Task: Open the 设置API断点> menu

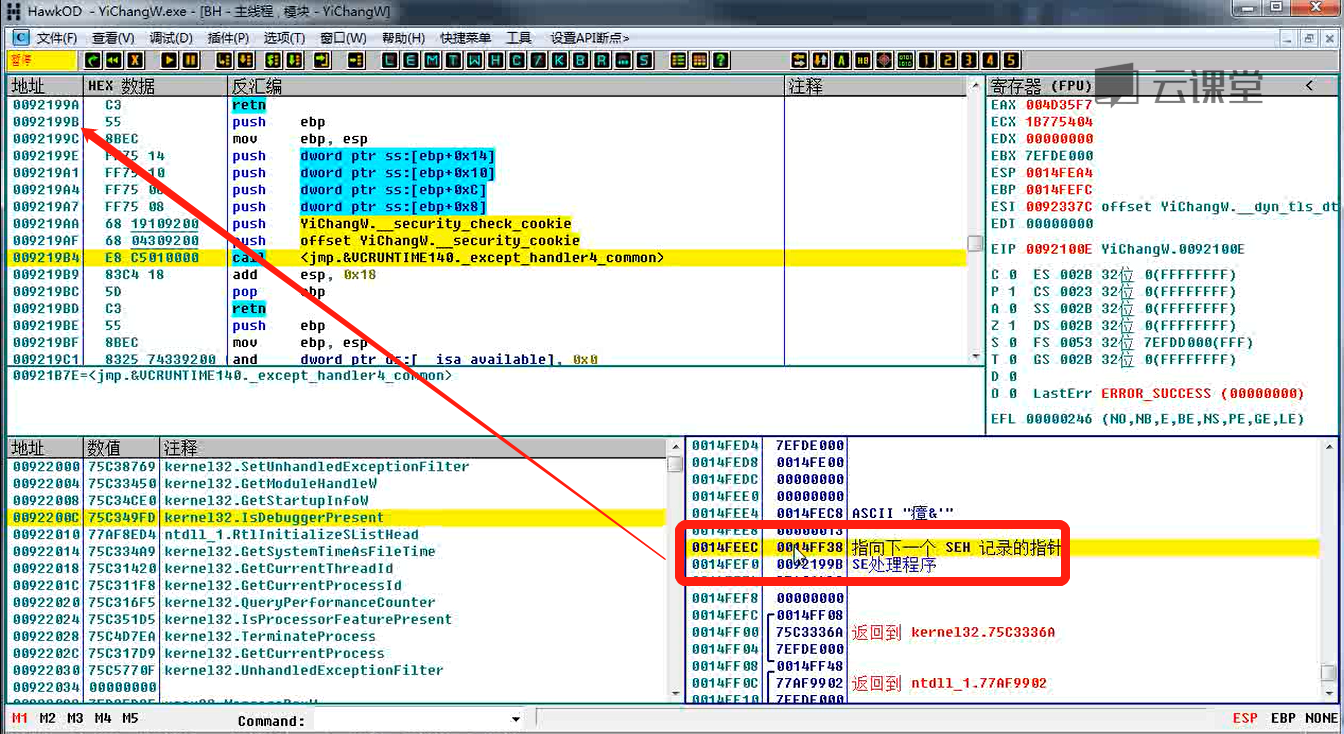Action: pyautogui.click(x=590, y=38)
